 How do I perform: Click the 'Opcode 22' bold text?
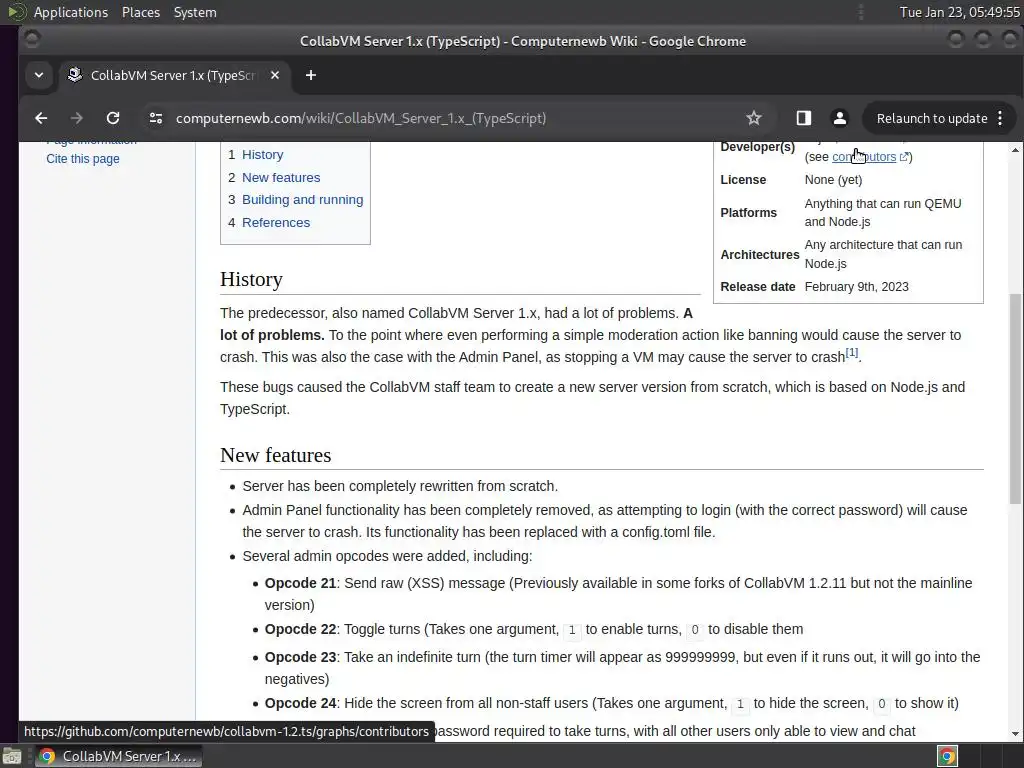point(300,630)
